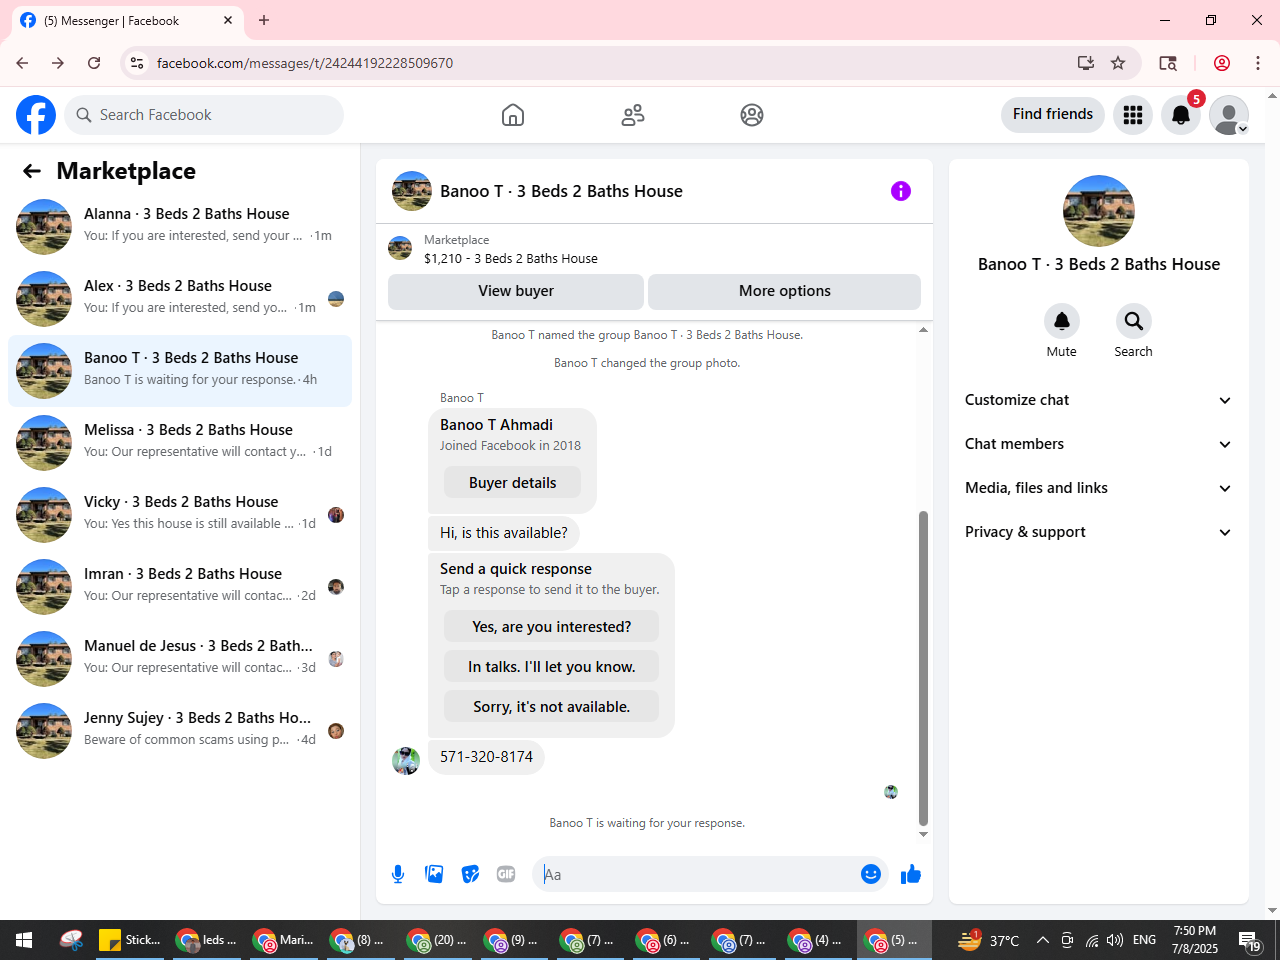Open the Facebook menu grid icon
This screenshot has height=960, width=1280.
pyautogui.click(x=1133, y=115)
